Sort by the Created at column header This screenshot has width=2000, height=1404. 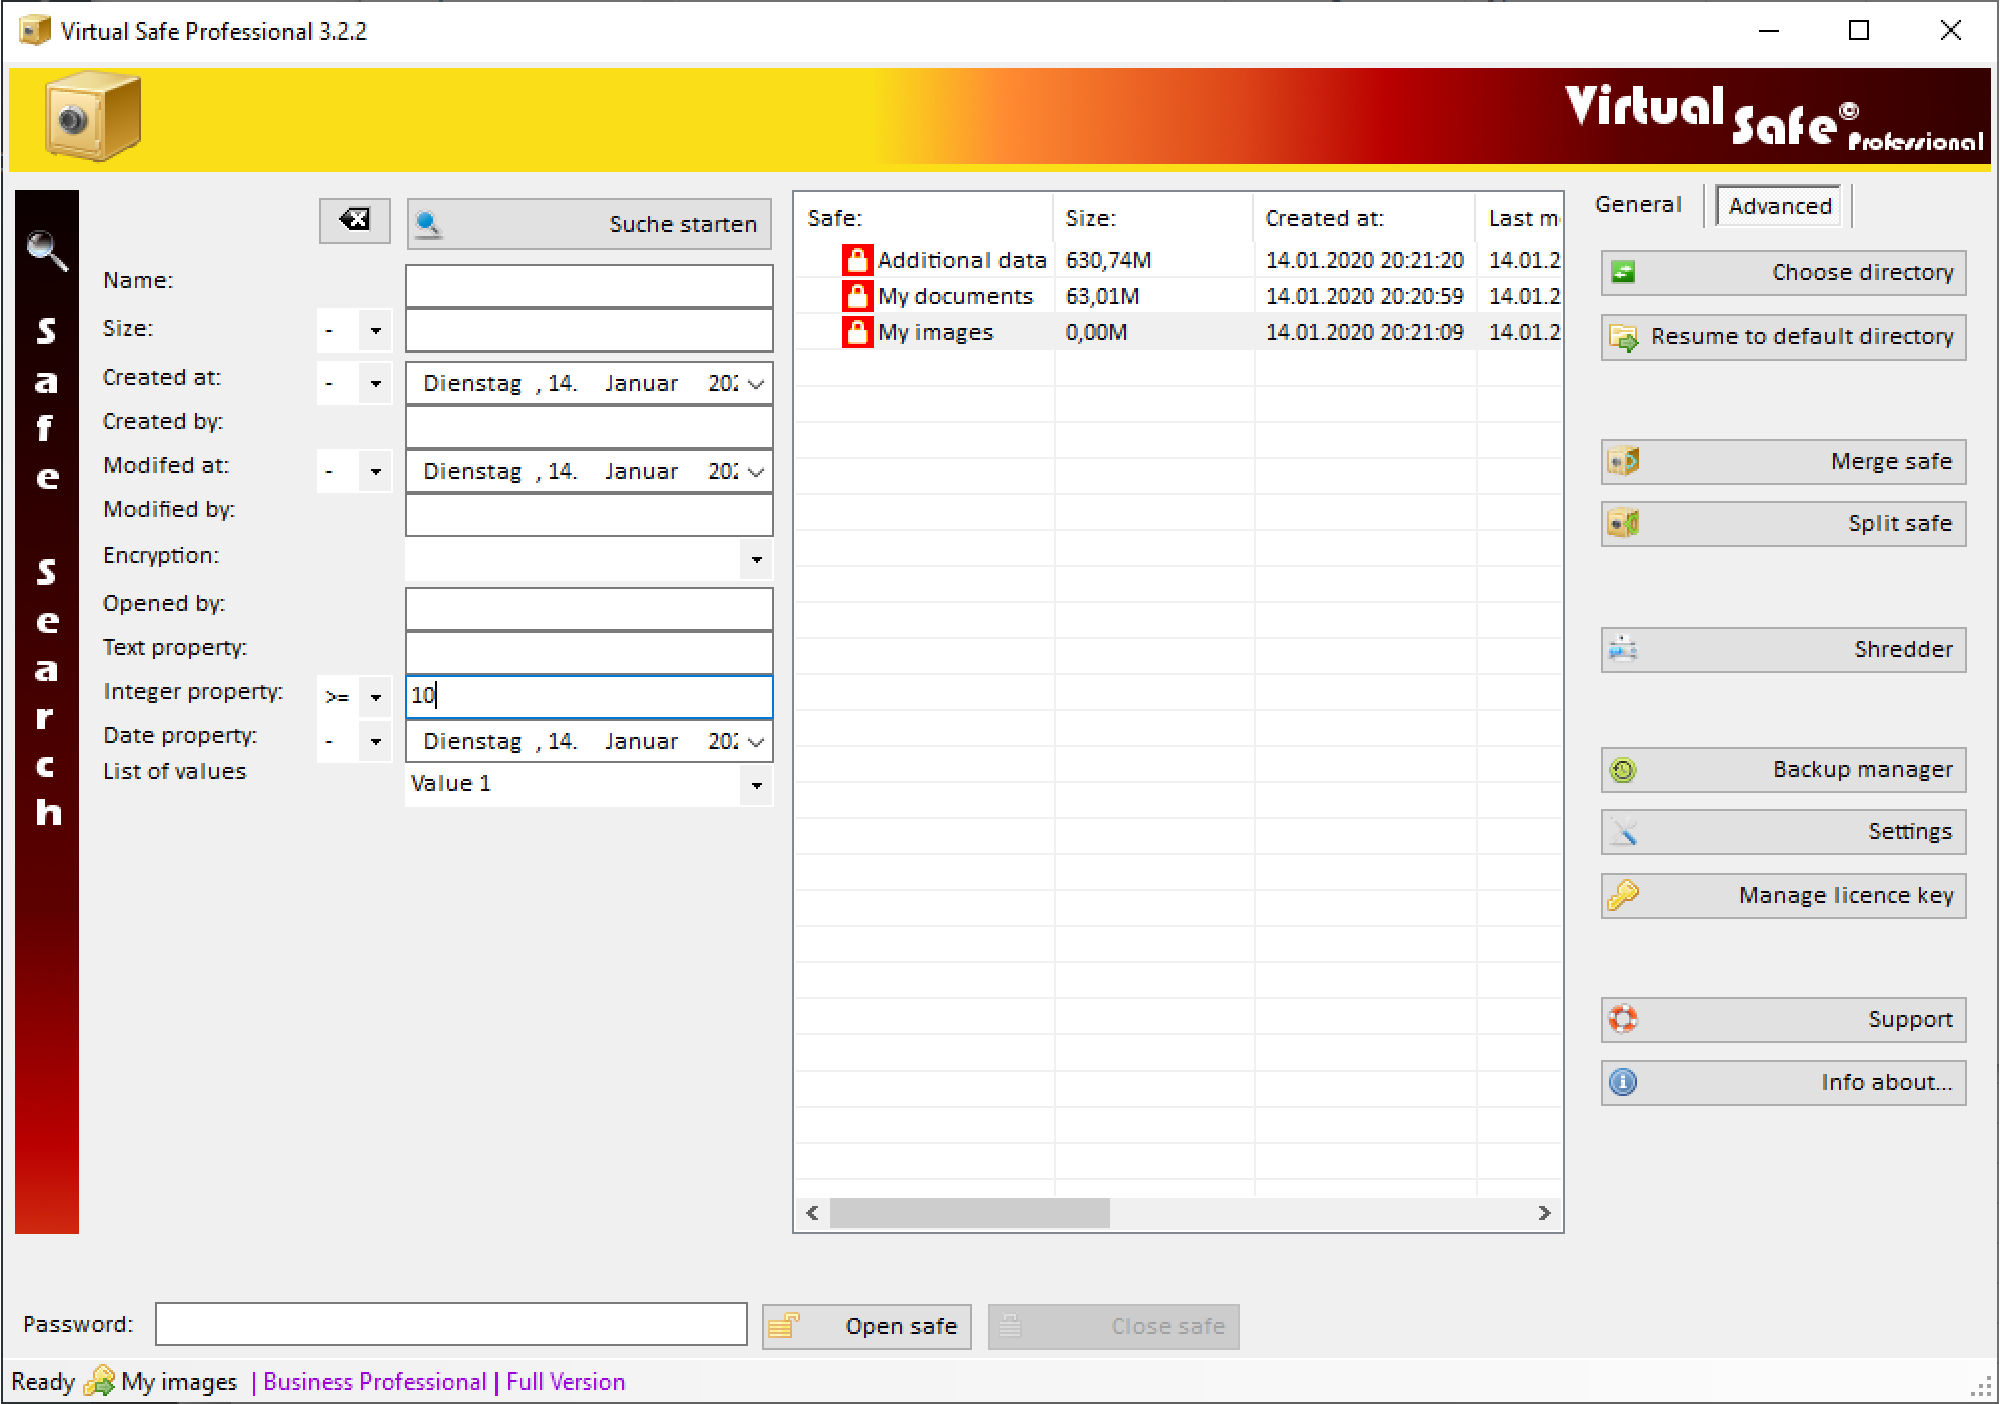click(x=1365, y=218)
